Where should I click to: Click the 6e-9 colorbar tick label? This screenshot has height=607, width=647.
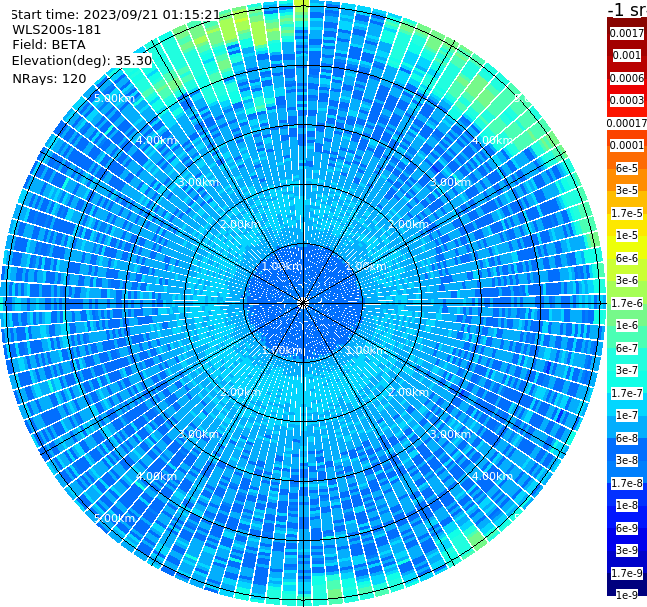627,528
